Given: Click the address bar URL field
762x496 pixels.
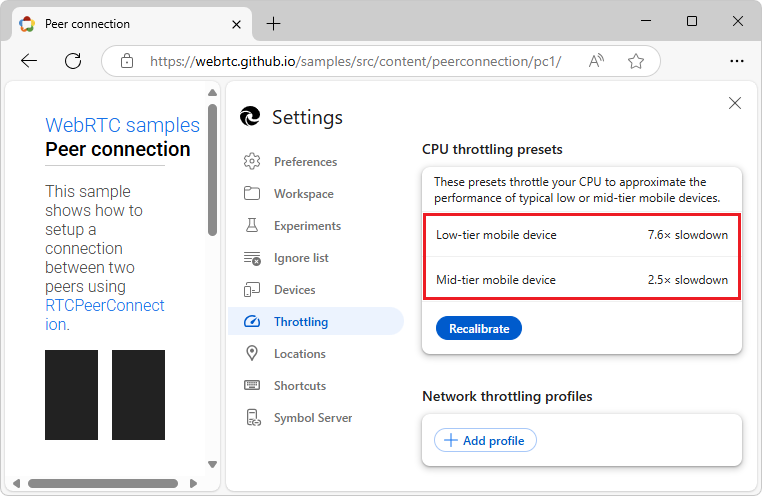Looking at the screenshot, I should [x=355, y=62].
